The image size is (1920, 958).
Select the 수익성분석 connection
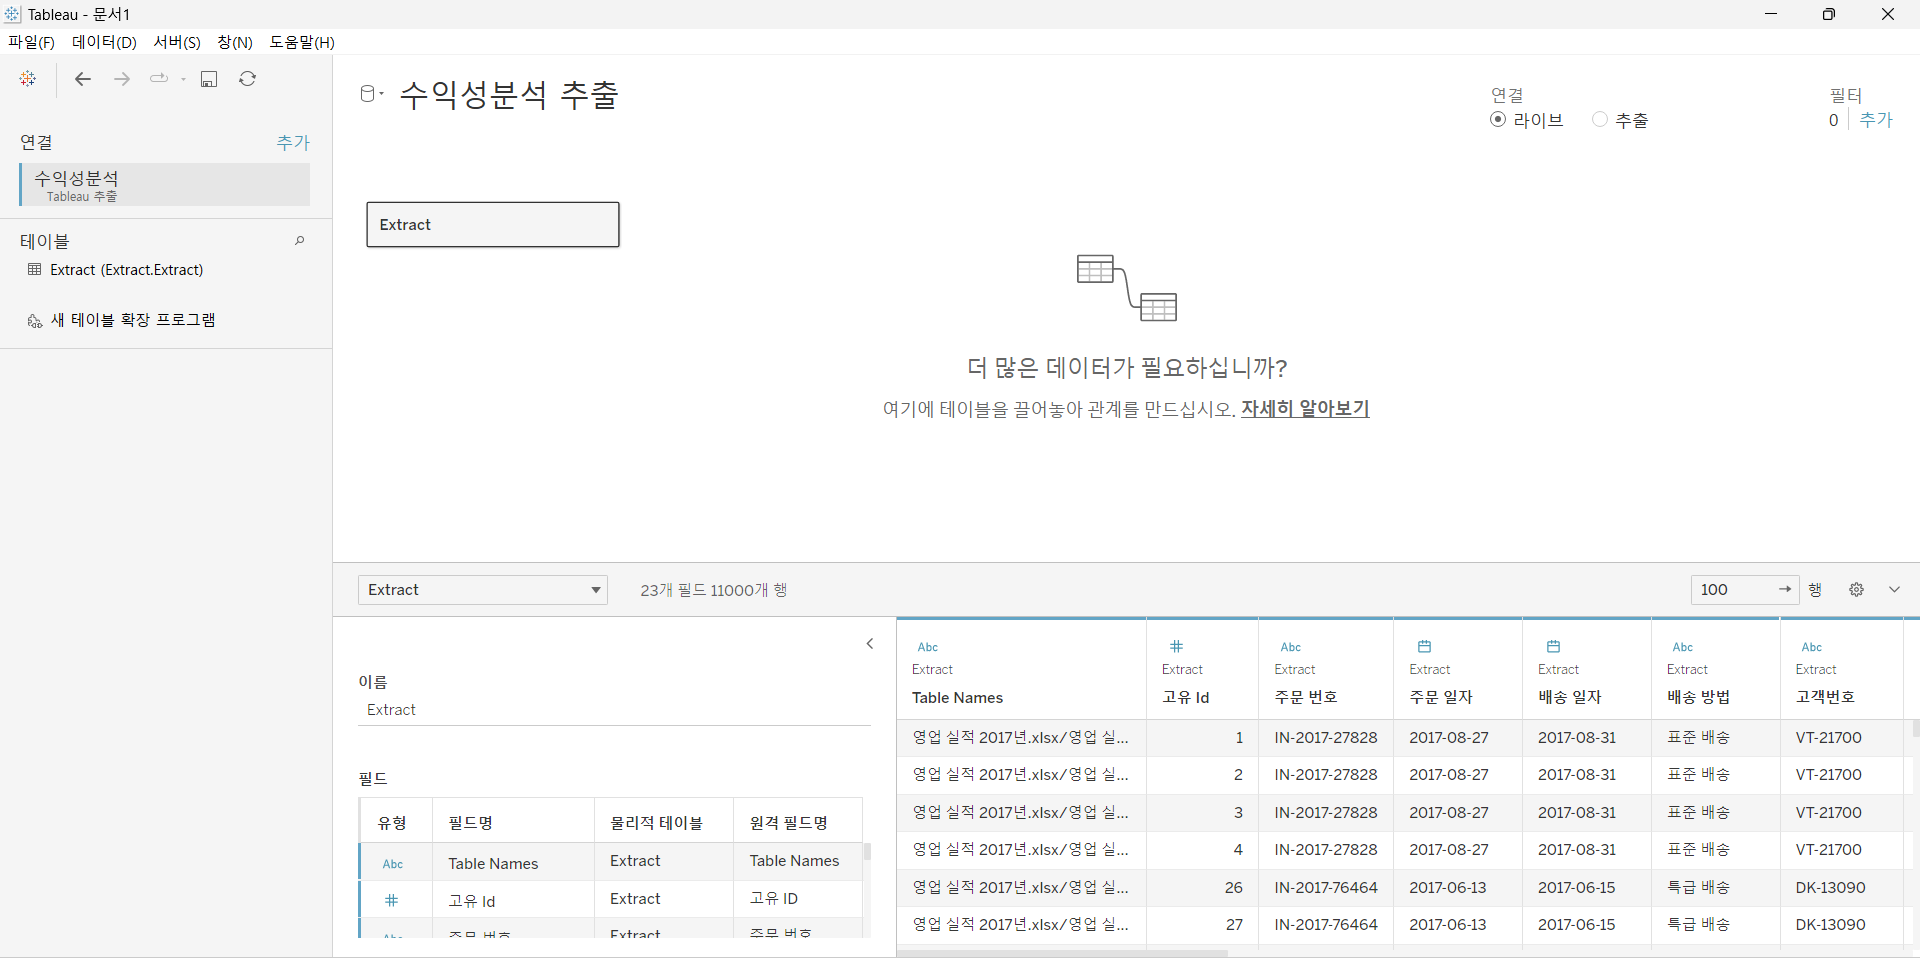click(x=165, y=185)
